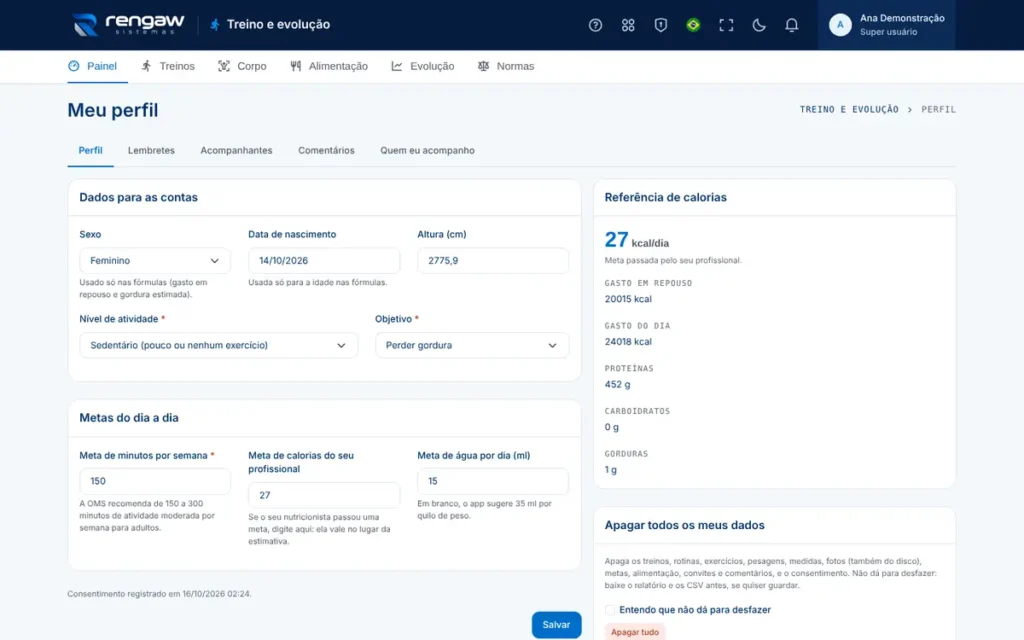Click the 1 g gorduras value
Viewport: 1024px width, 640px height.
pos(611,470)
